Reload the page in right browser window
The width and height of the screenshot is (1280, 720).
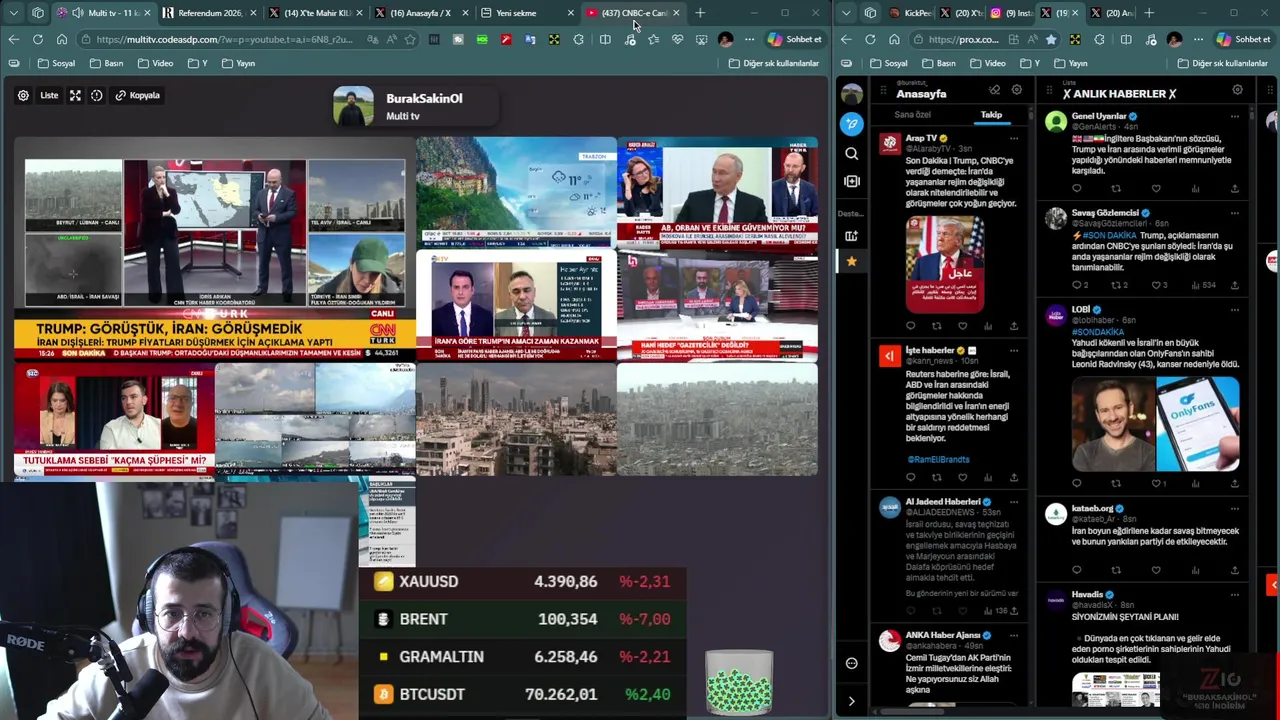click(x=870, y=39)
